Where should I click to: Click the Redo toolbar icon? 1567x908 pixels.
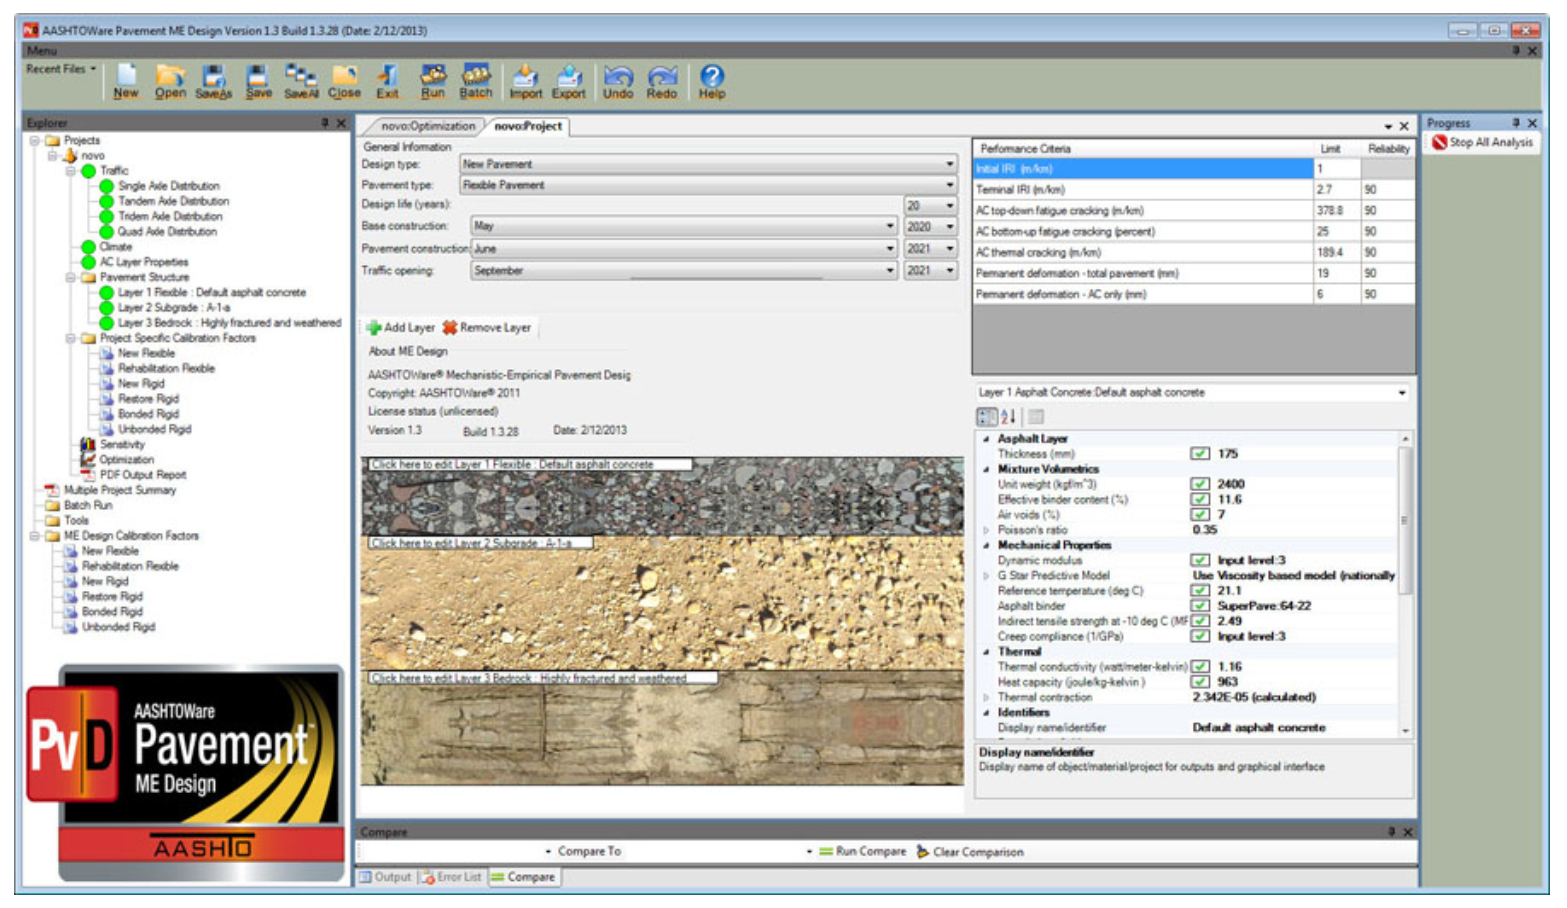pos(662,75)
